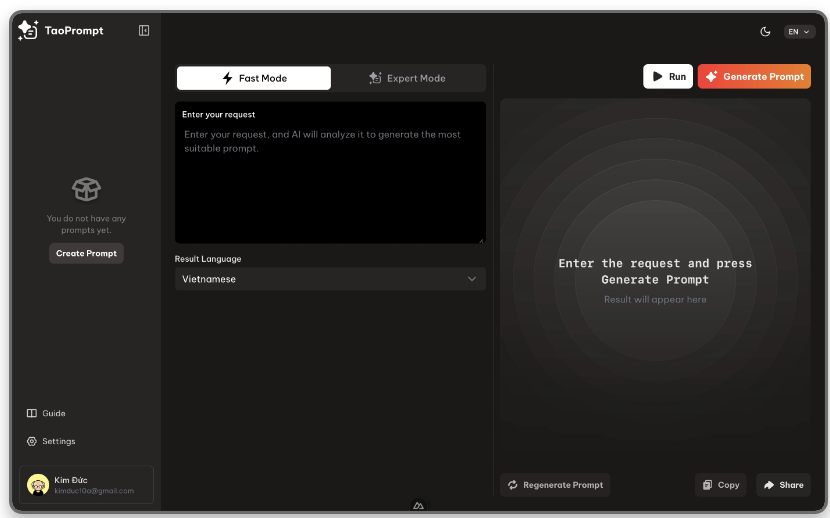The image size is (830, 518).
Task: Click the triangular logo at the bottom center
Action: pyautogui.click(x=418, y=506)
